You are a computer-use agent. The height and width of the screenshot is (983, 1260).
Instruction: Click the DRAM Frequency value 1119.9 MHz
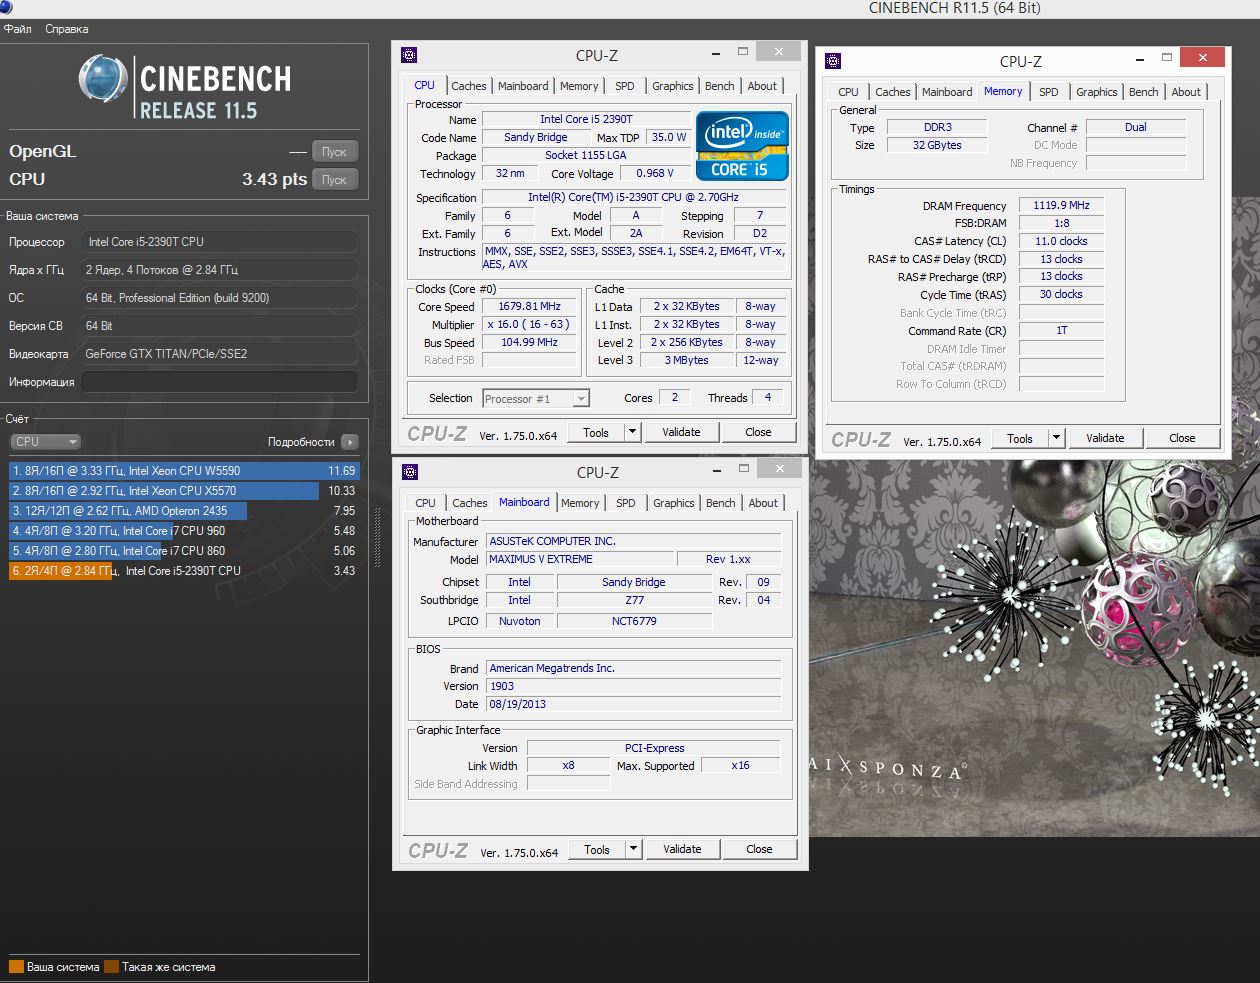pos(1061,205)
